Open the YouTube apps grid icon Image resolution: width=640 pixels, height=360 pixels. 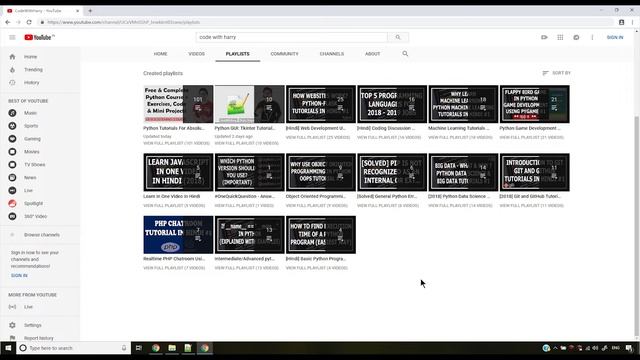(x=560, y=37)
